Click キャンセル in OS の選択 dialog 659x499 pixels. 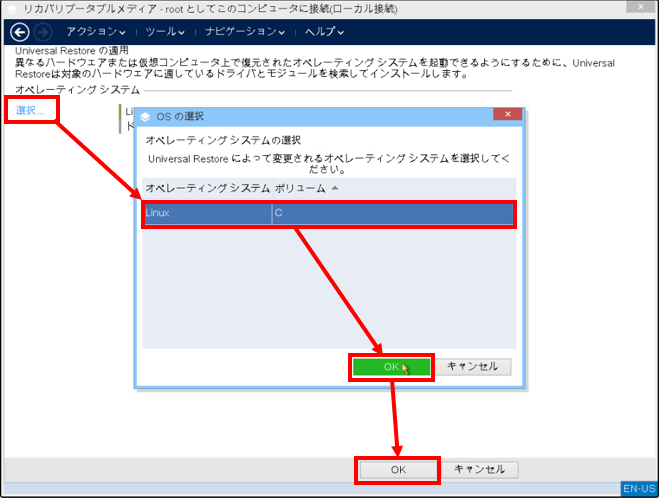point(473,367)
